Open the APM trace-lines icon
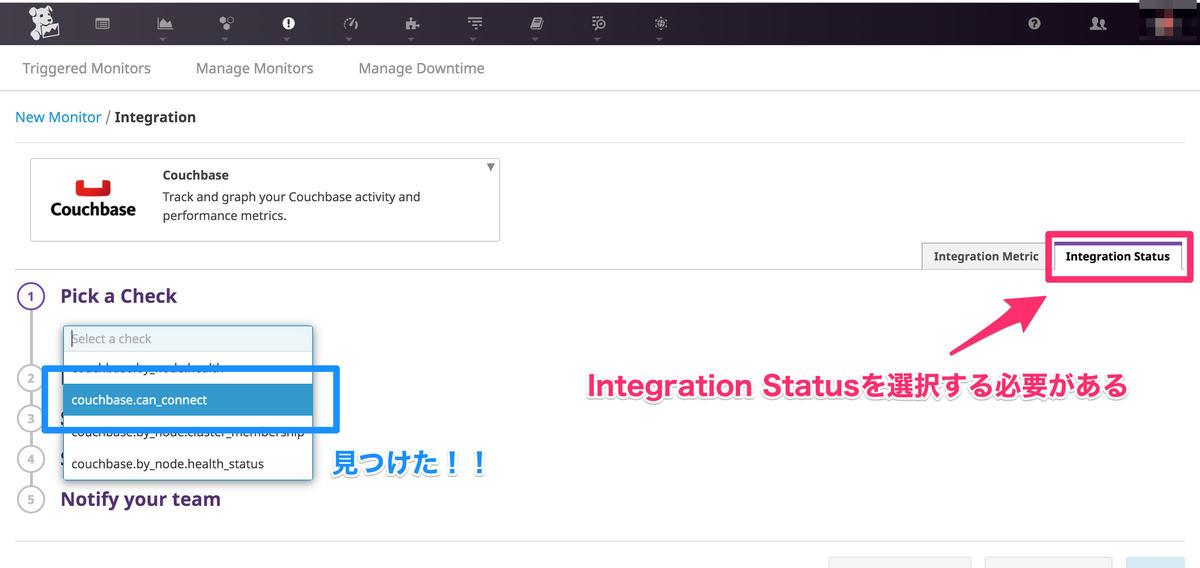This screenshot has height=568, width=1200. tap(475, 23)
